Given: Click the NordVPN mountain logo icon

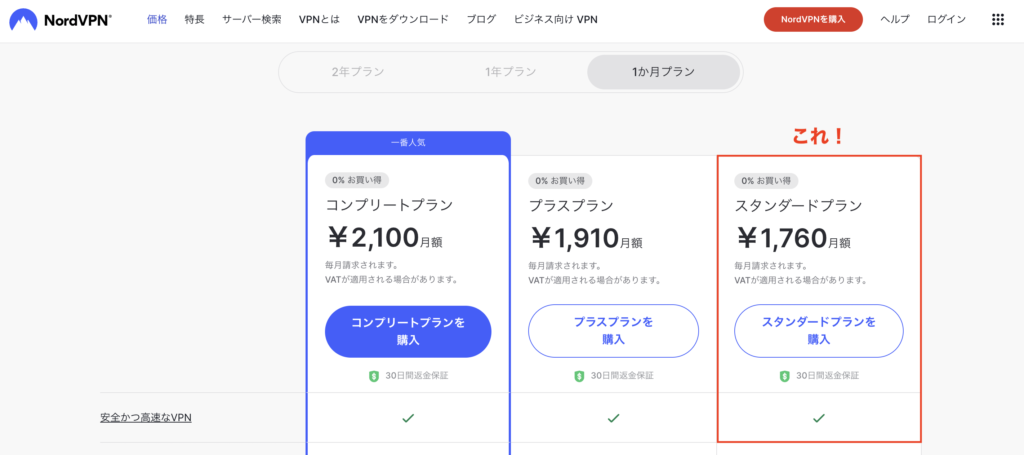Looking at the screenshot, I should coord(23,20).
